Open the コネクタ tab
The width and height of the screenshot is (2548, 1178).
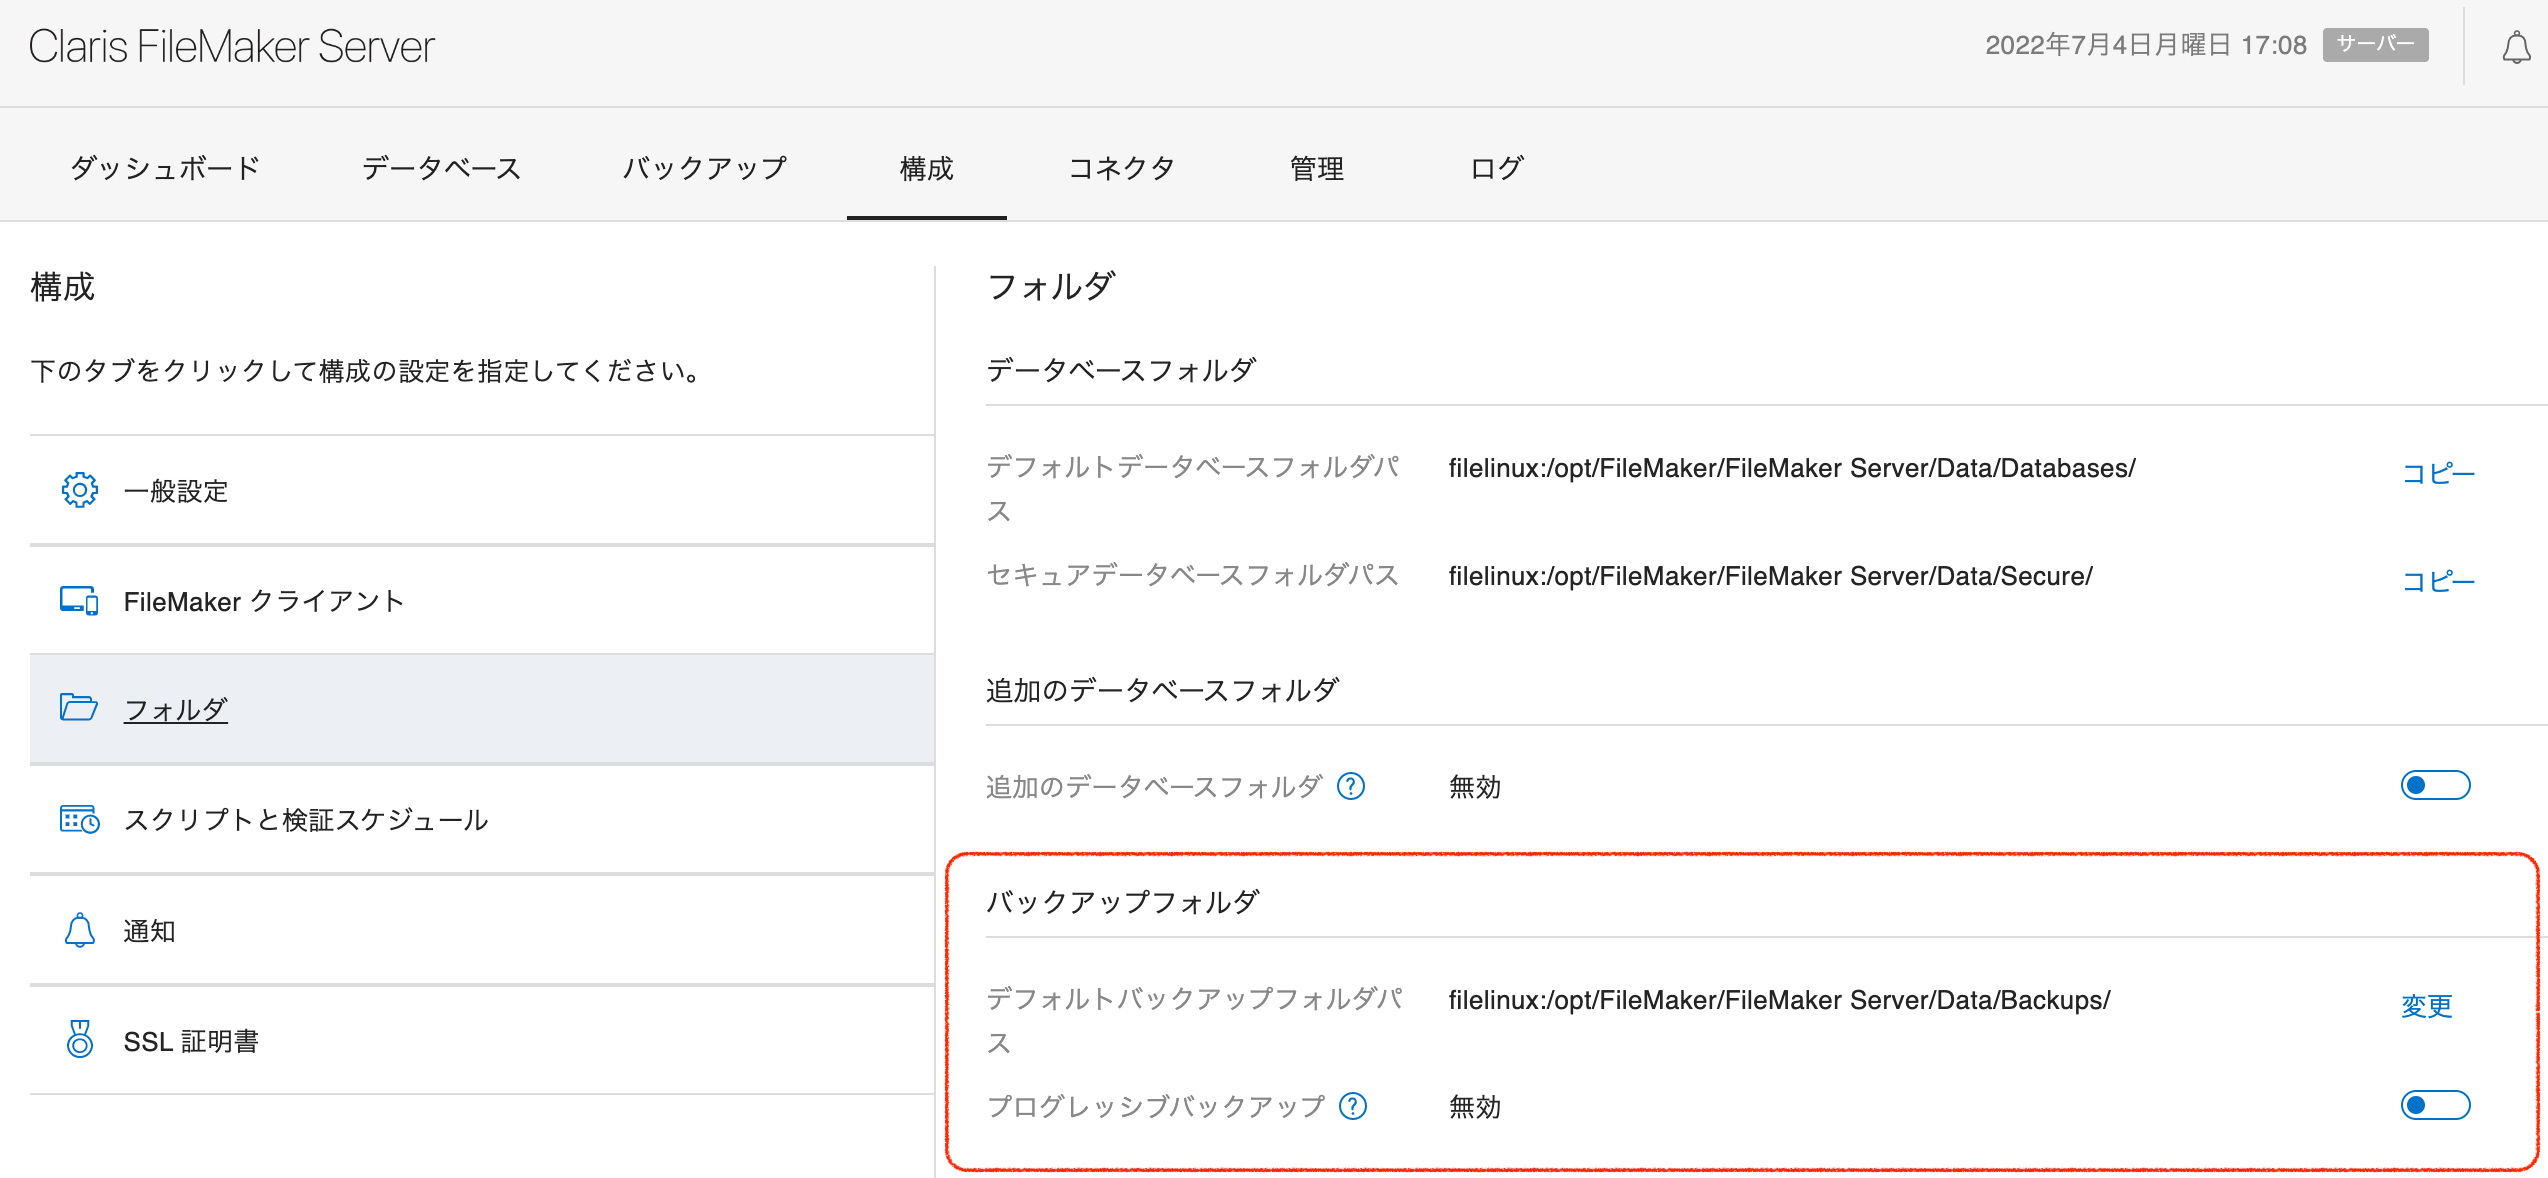coord(1121,168)
